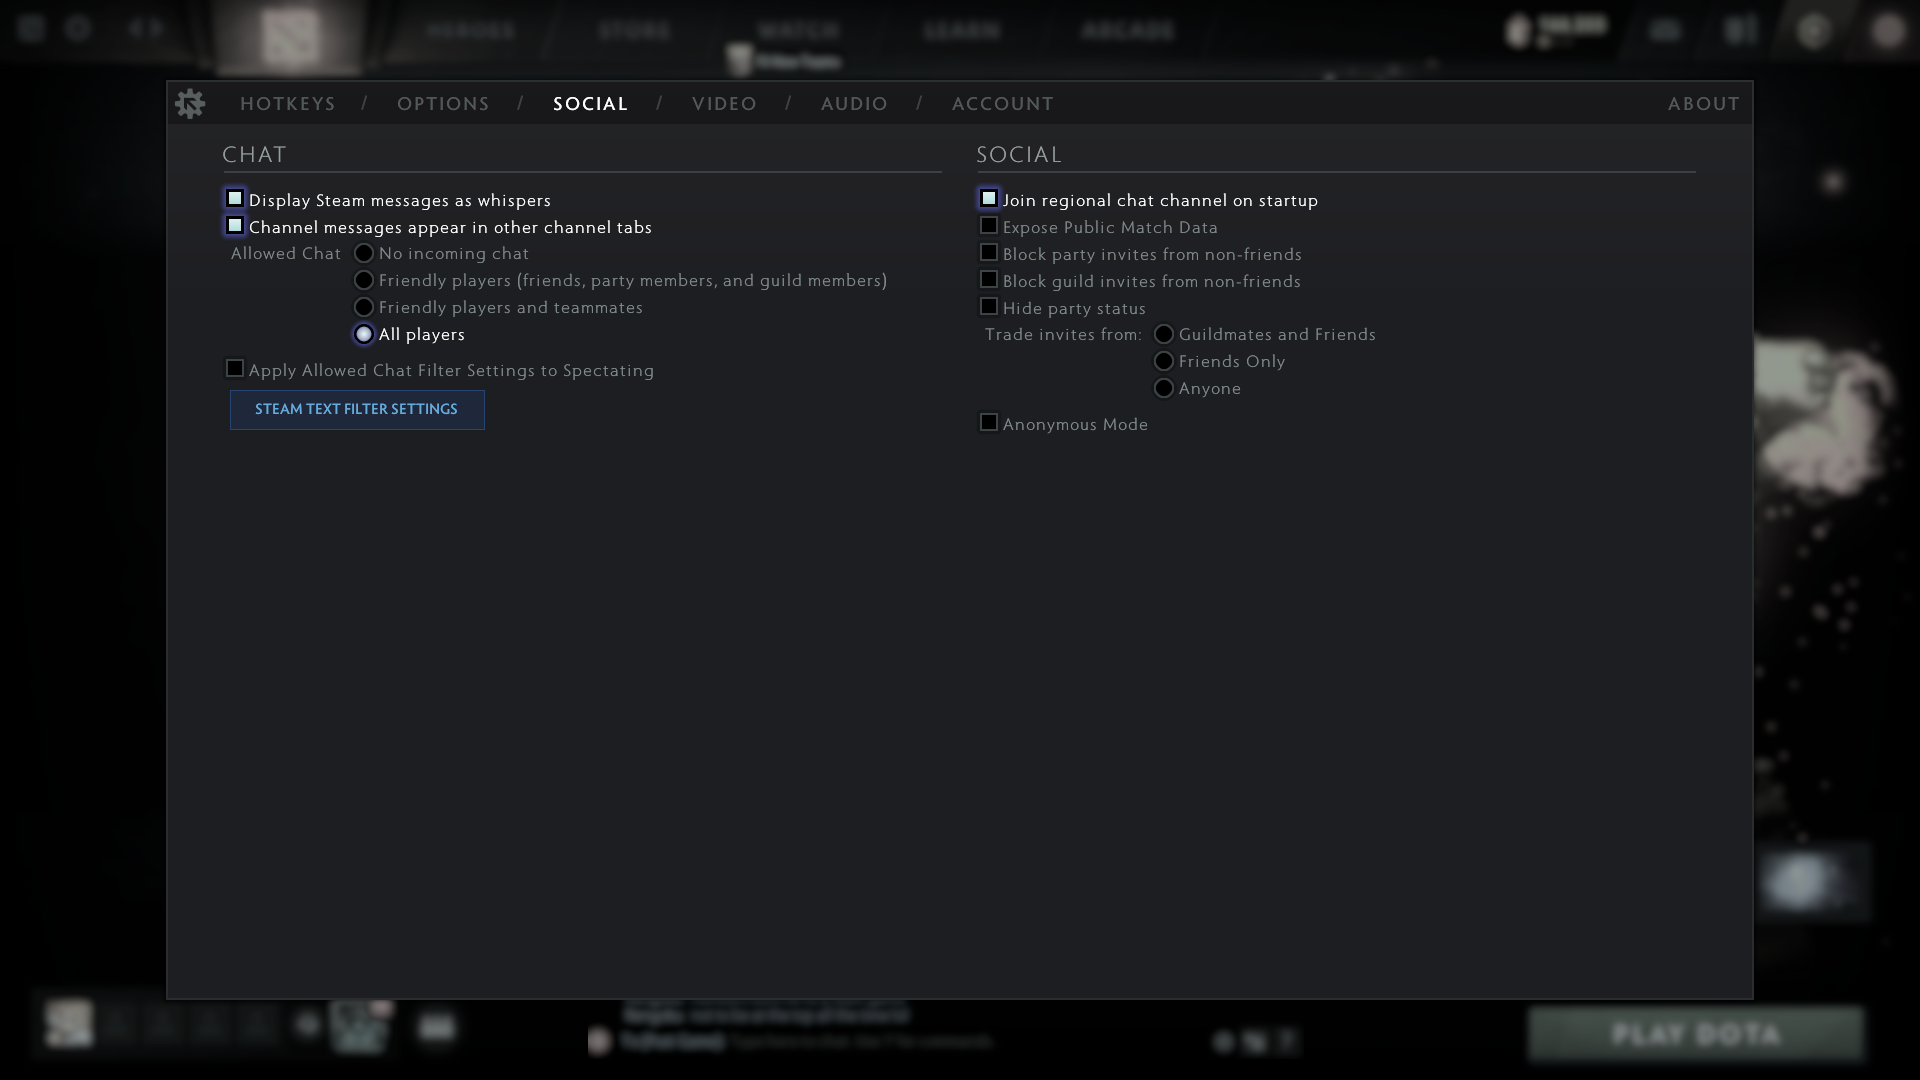
Task: Select Friendly players and teammates chat option
Action: (363, 307)
